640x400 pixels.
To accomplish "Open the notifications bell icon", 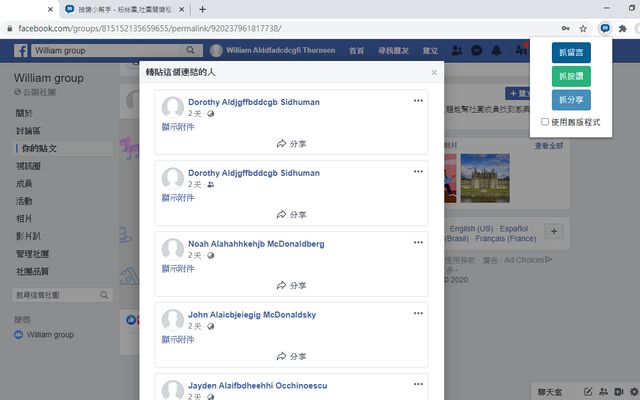I will point(498,50).
